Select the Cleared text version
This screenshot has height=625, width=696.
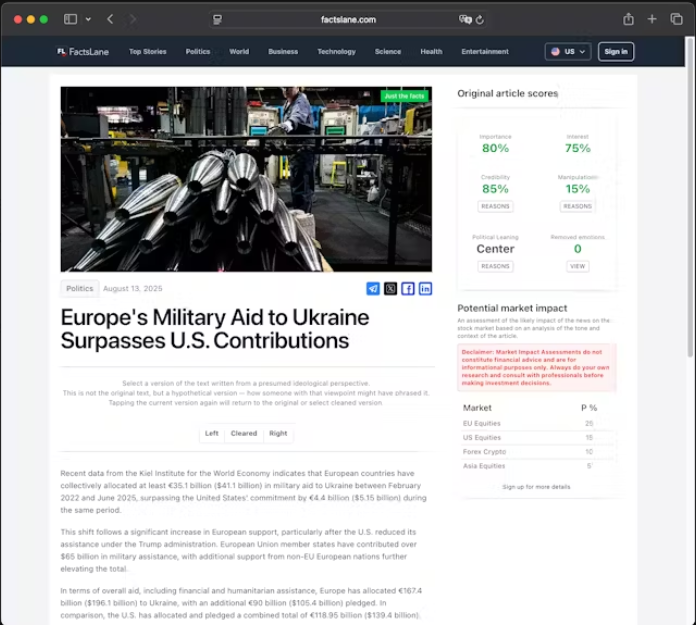click(x=244, y=433)
